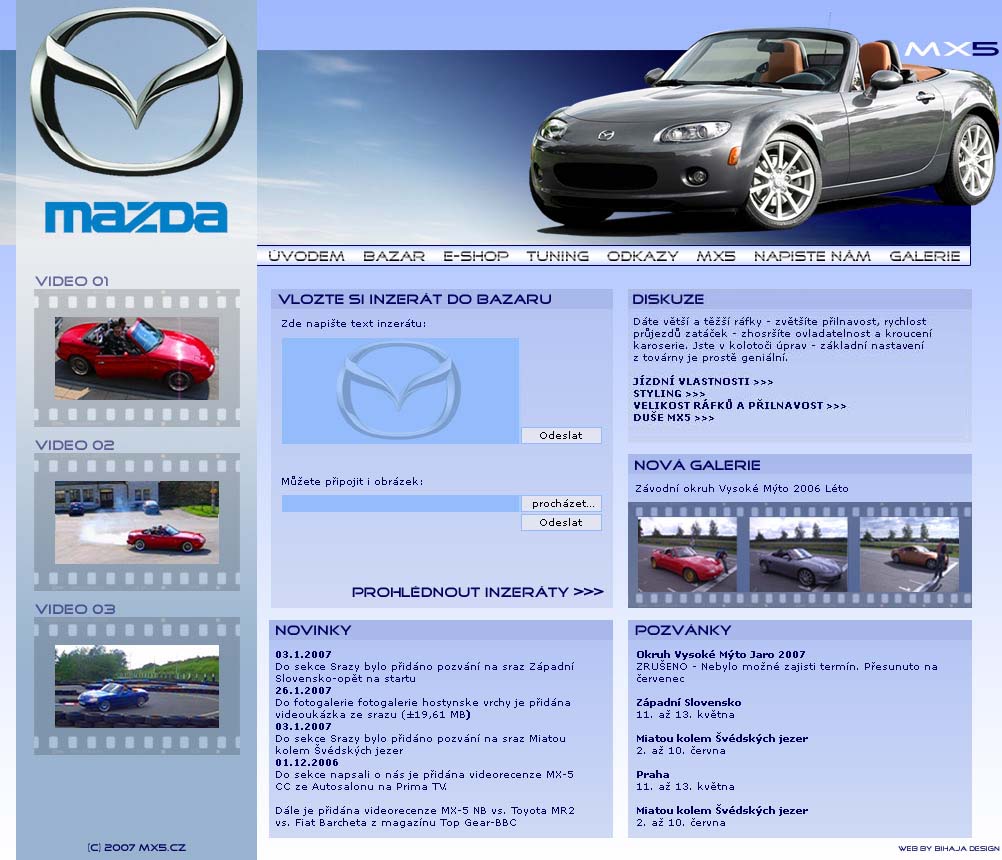Open the PROHLÉDNOUT INZERÁTY link
1002x860 pixels.
pyautogui.click(x=477, y=592)
